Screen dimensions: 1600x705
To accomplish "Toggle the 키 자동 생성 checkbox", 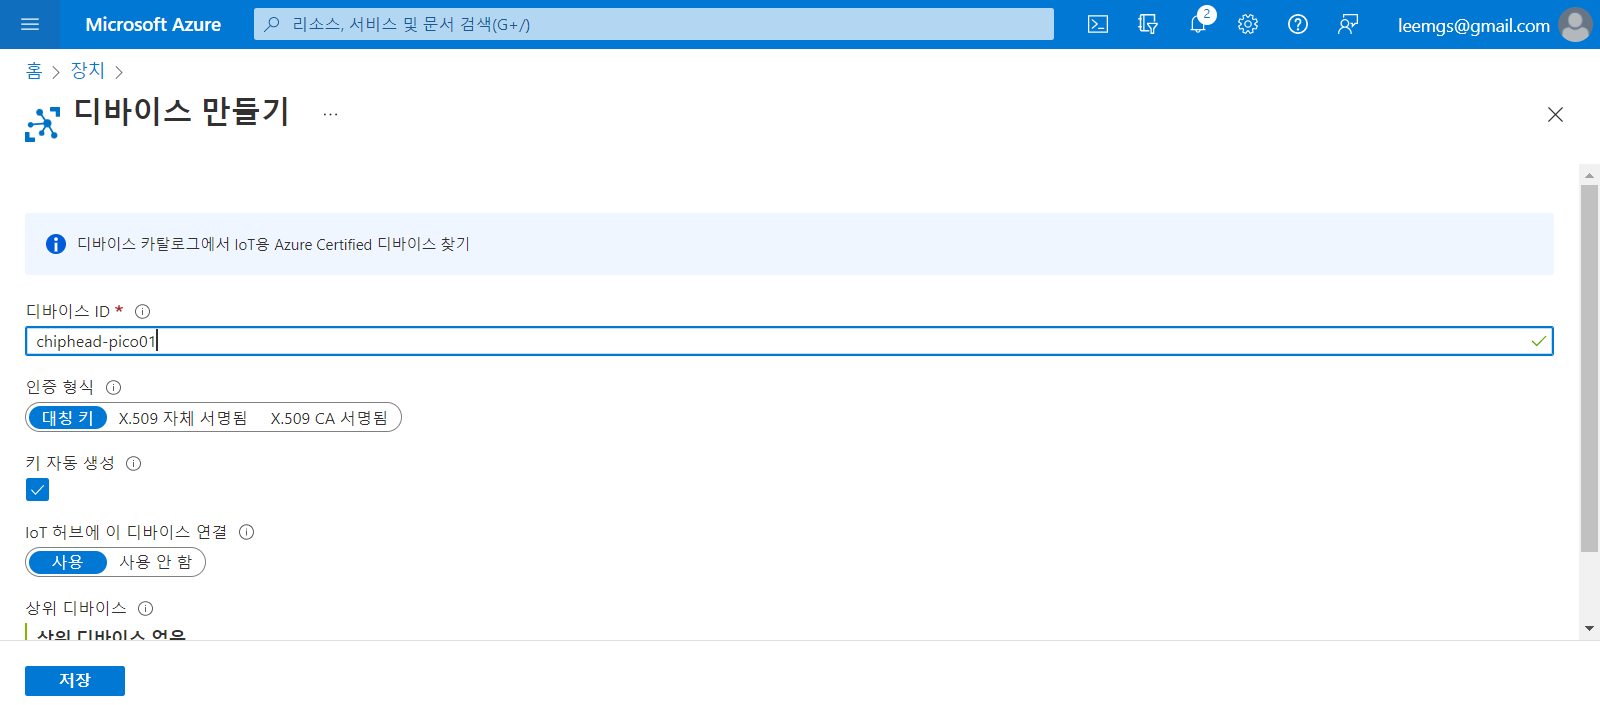I will coord(37,489).
